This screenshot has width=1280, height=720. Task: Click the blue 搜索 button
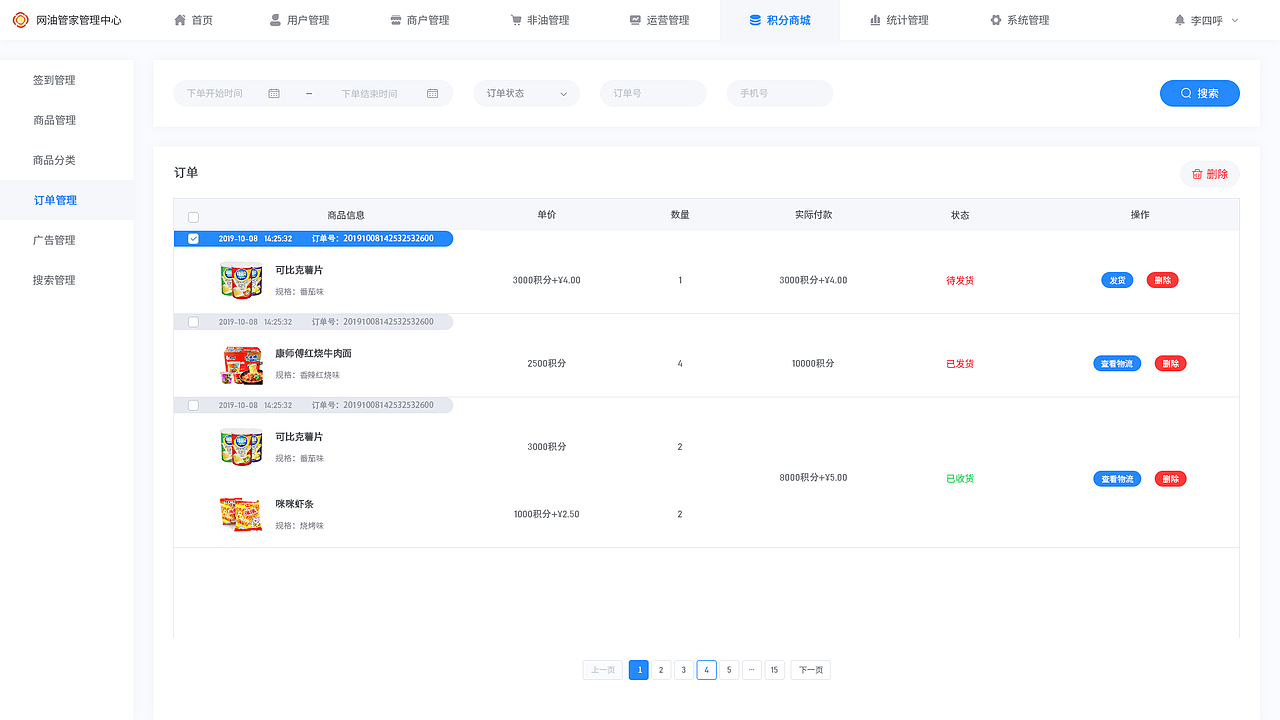[x=1200, y=93]
